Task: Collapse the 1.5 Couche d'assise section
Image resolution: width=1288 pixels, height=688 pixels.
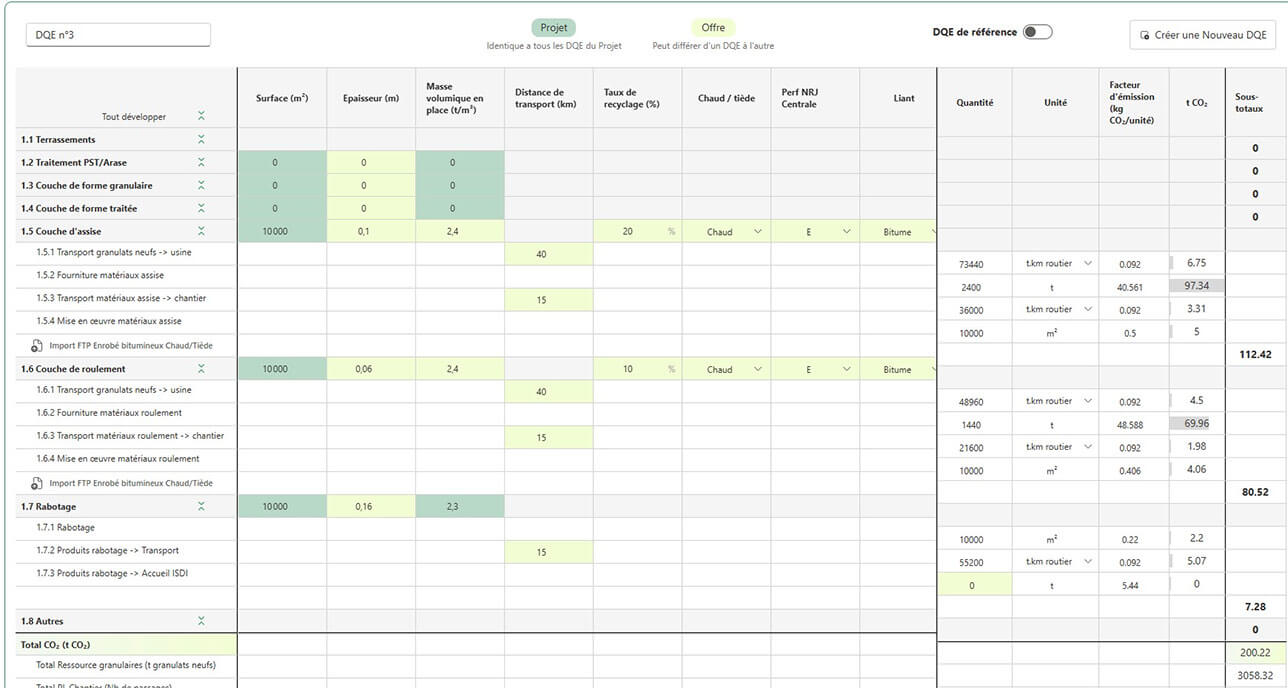Action: point(201,231)
